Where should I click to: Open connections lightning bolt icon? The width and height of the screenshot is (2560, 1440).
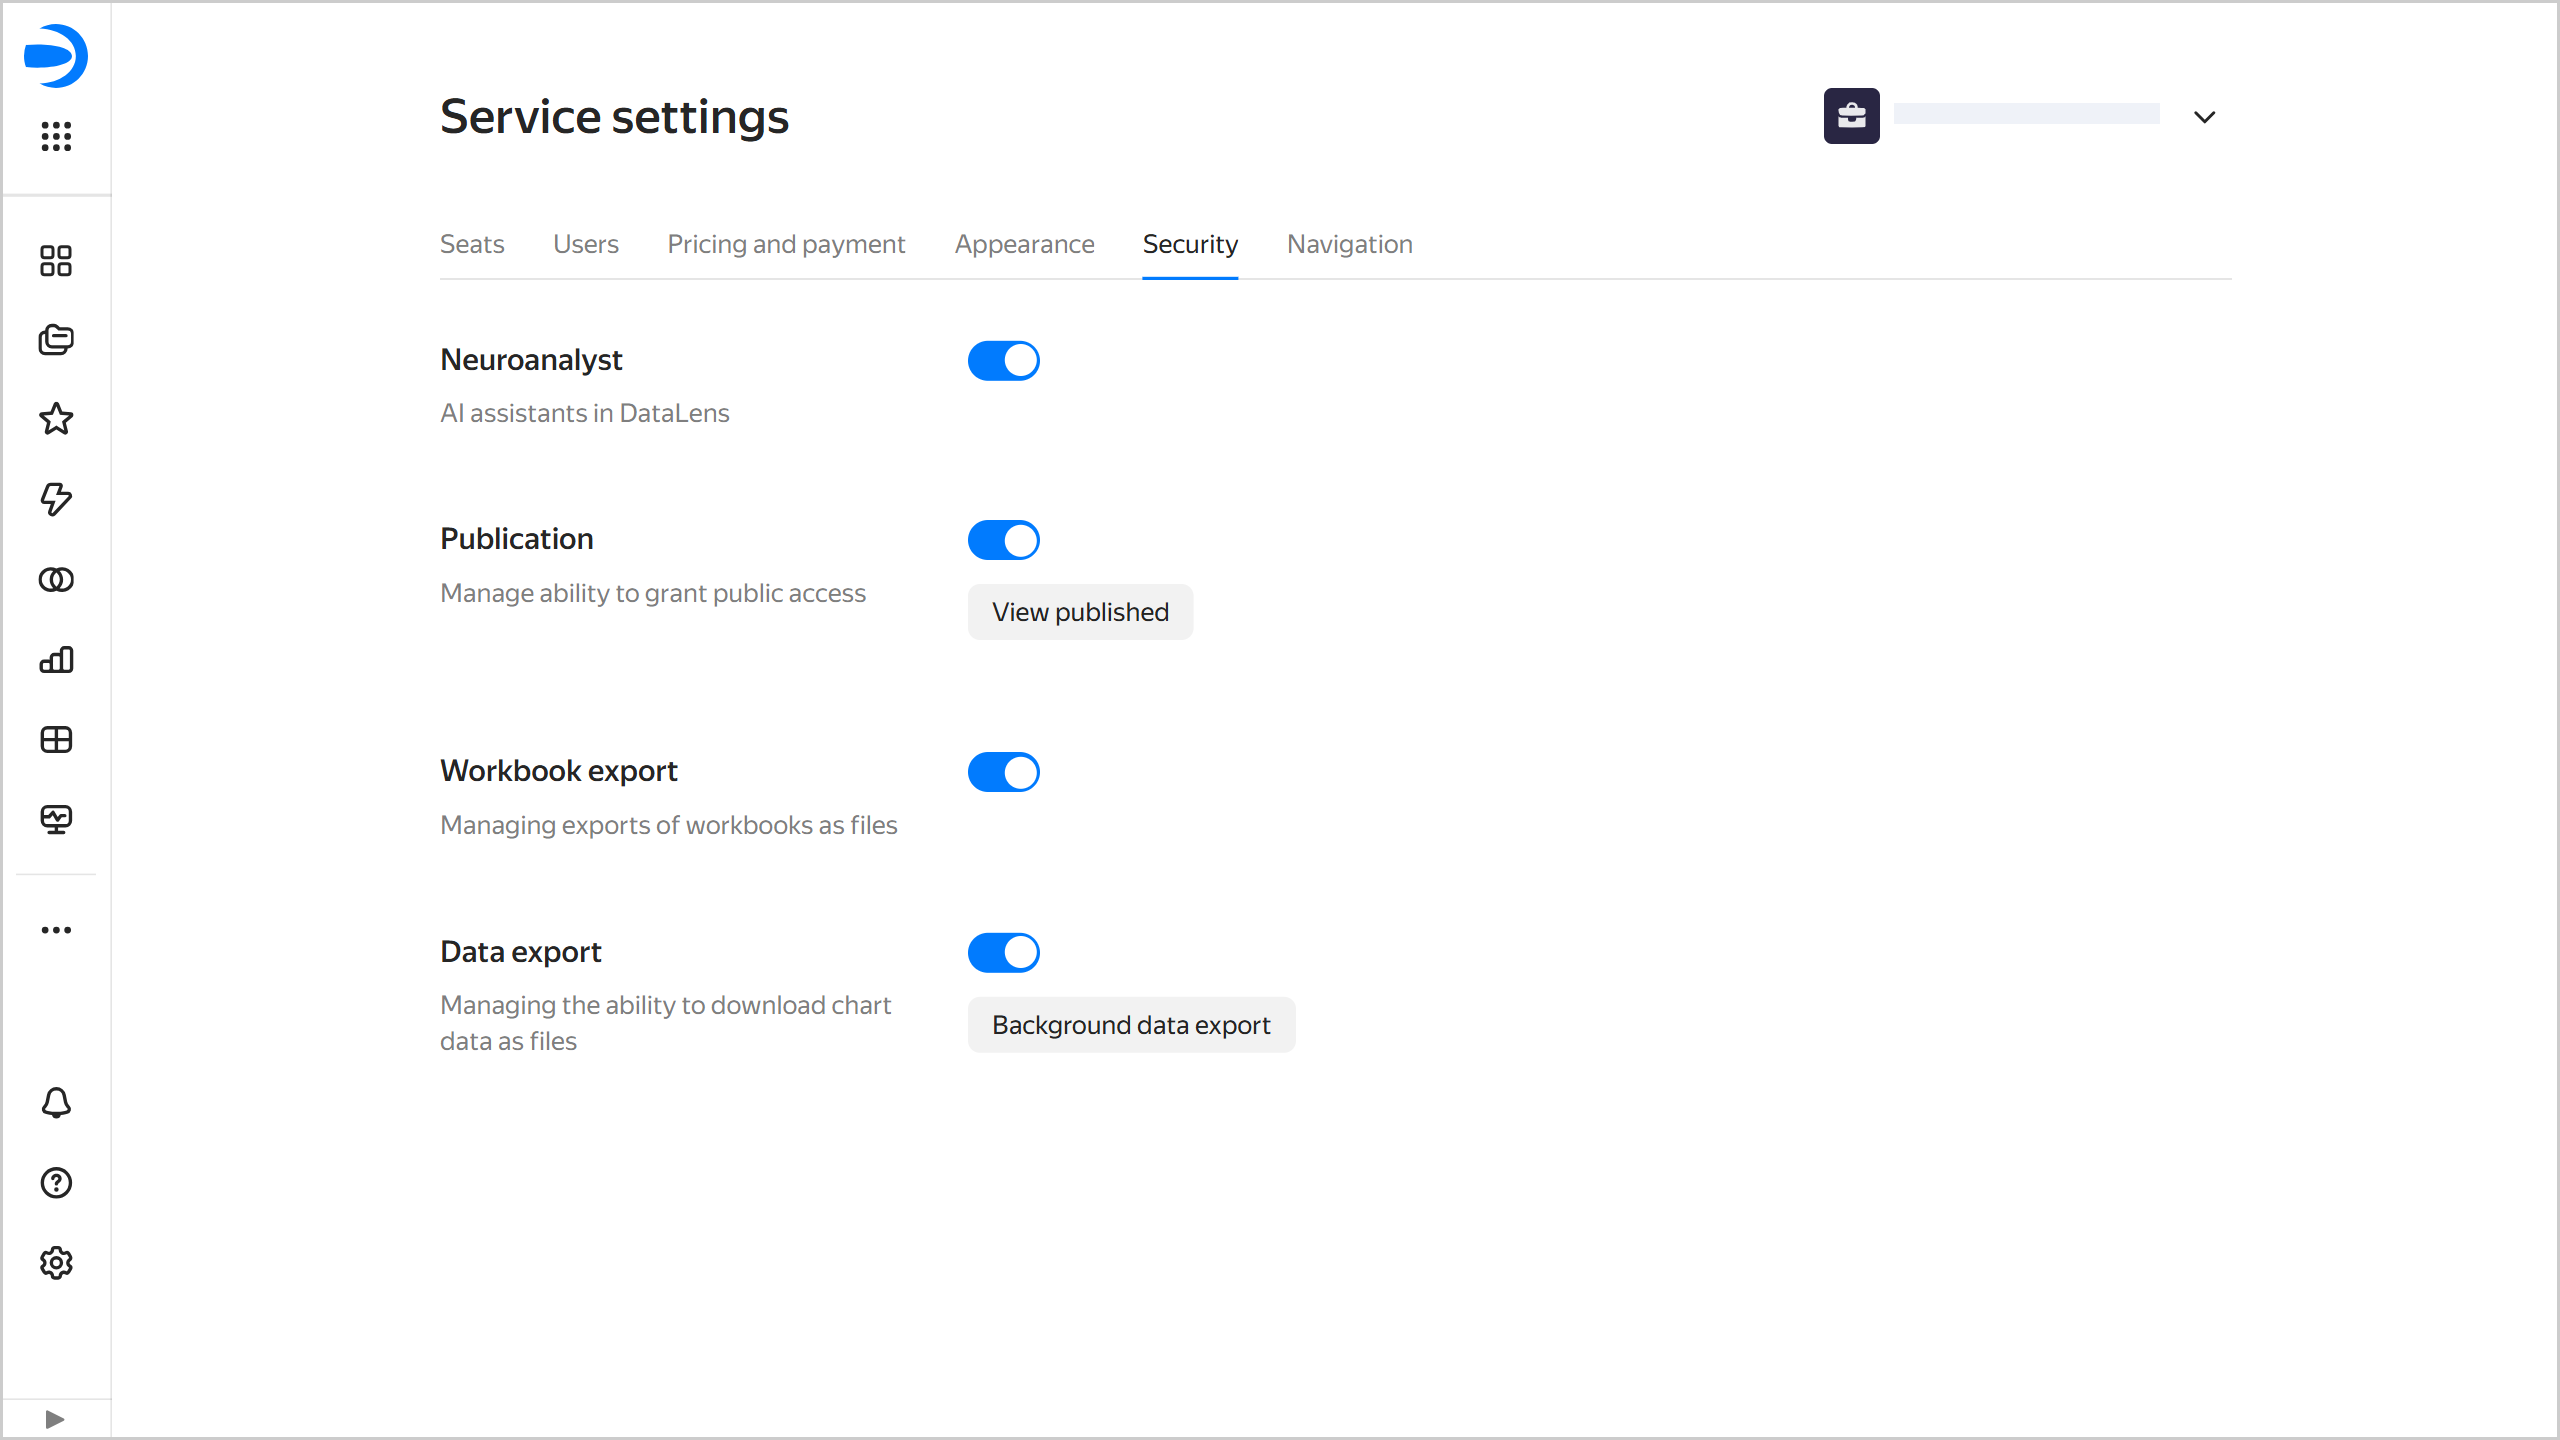(x=56, y=499)
